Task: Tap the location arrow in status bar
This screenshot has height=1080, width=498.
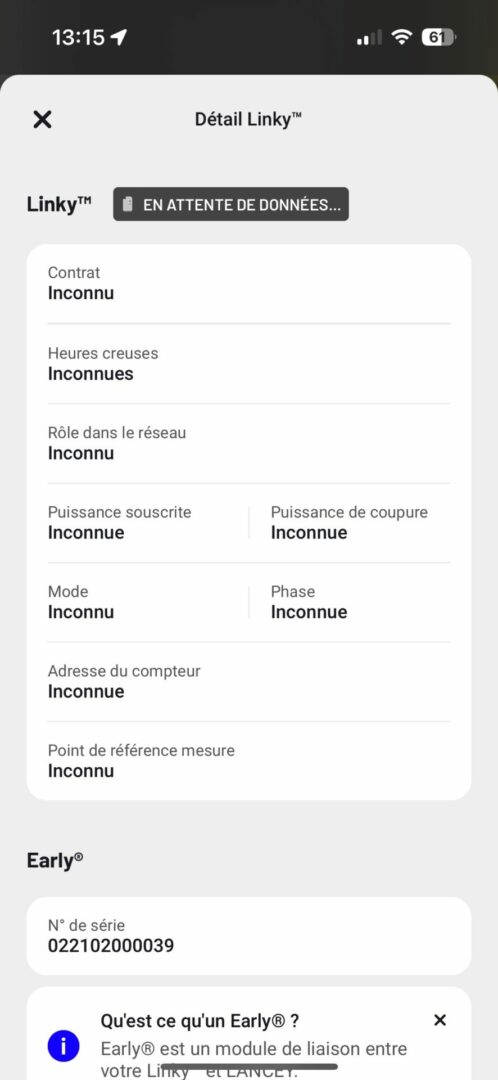Action: 119,37
